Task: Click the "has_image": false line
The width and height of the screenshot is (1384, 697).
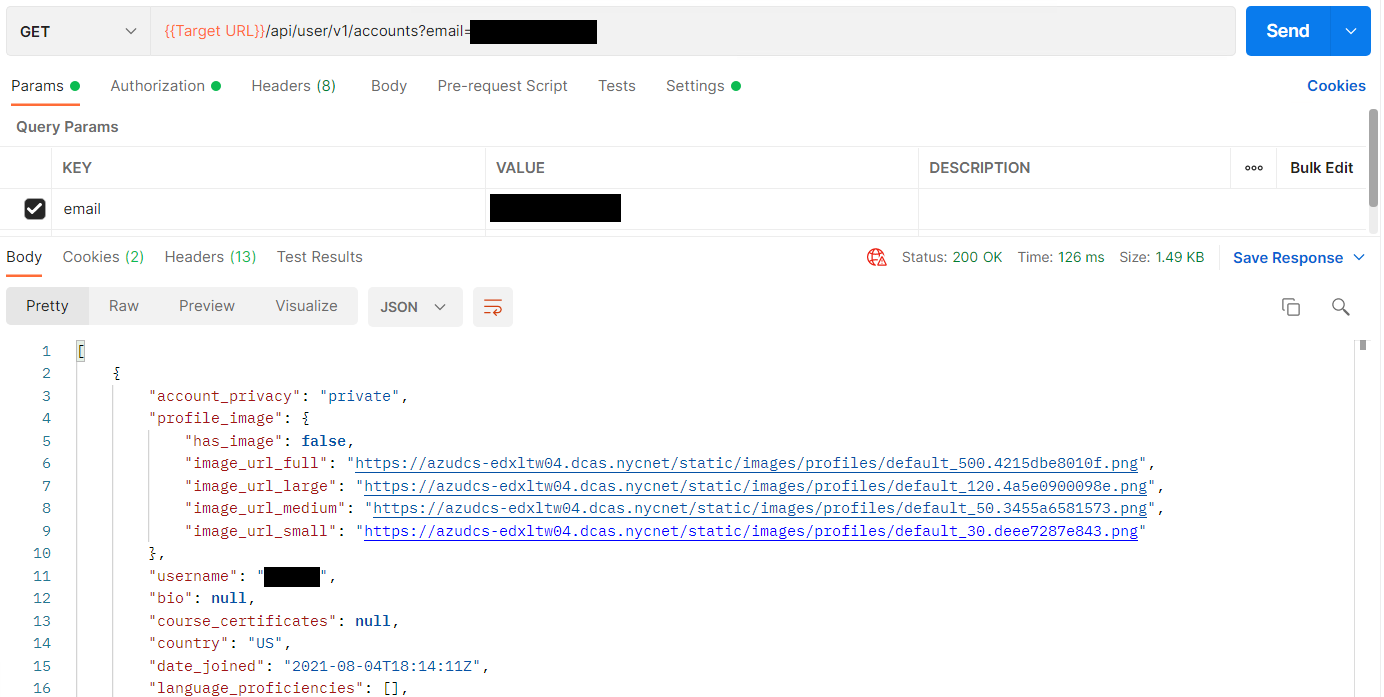Action: tap(269, 441)
